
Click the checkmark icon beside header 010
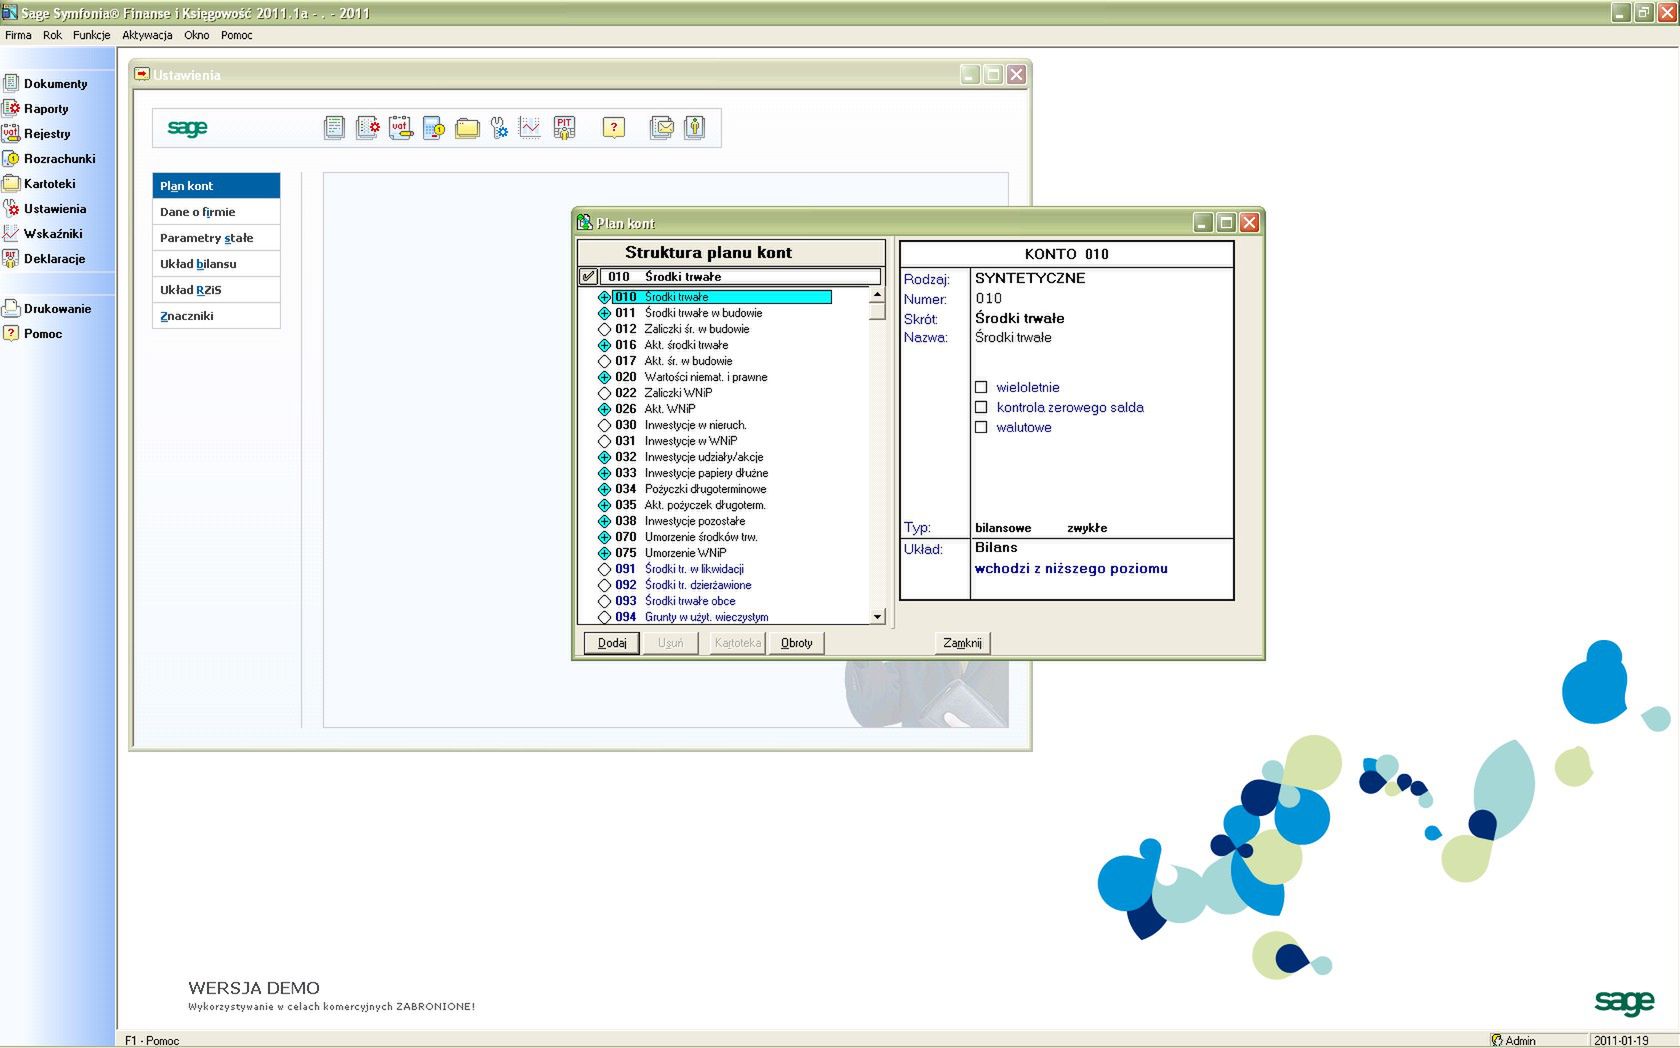tap(589, 277)
